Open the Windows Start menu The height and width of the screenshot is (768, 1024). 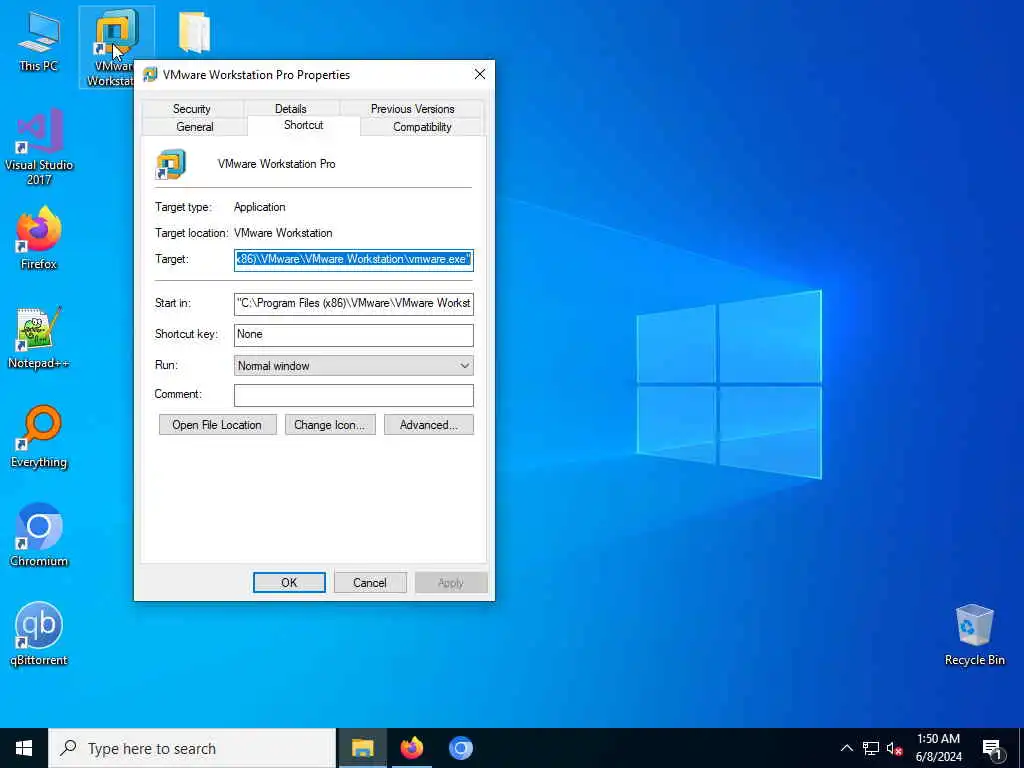click(24, 748)
